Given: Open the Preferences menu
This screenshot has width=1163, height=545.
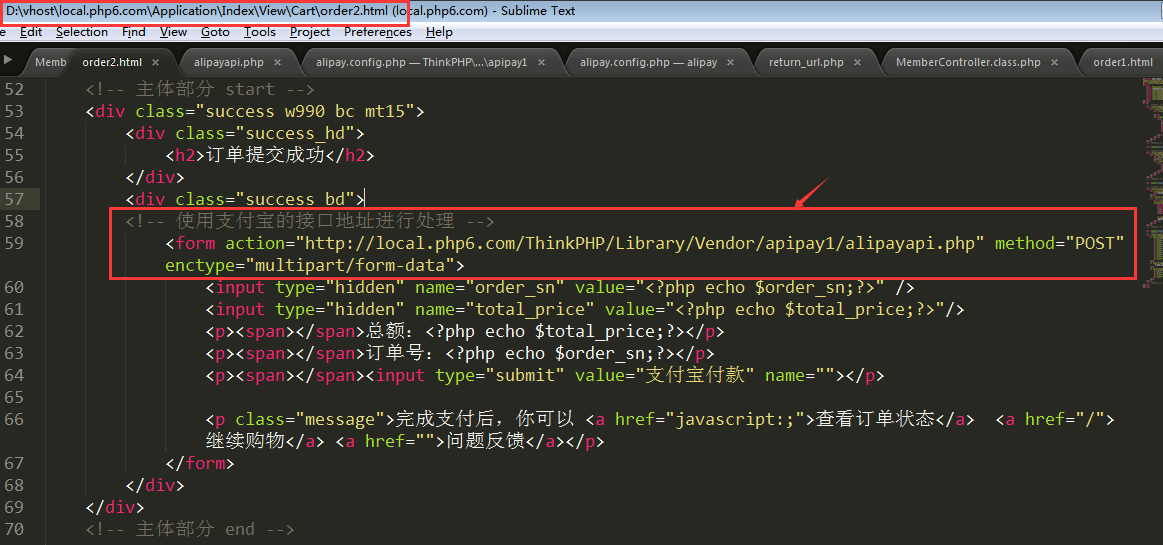Looking at the screenshot, I should click(377, 32).
